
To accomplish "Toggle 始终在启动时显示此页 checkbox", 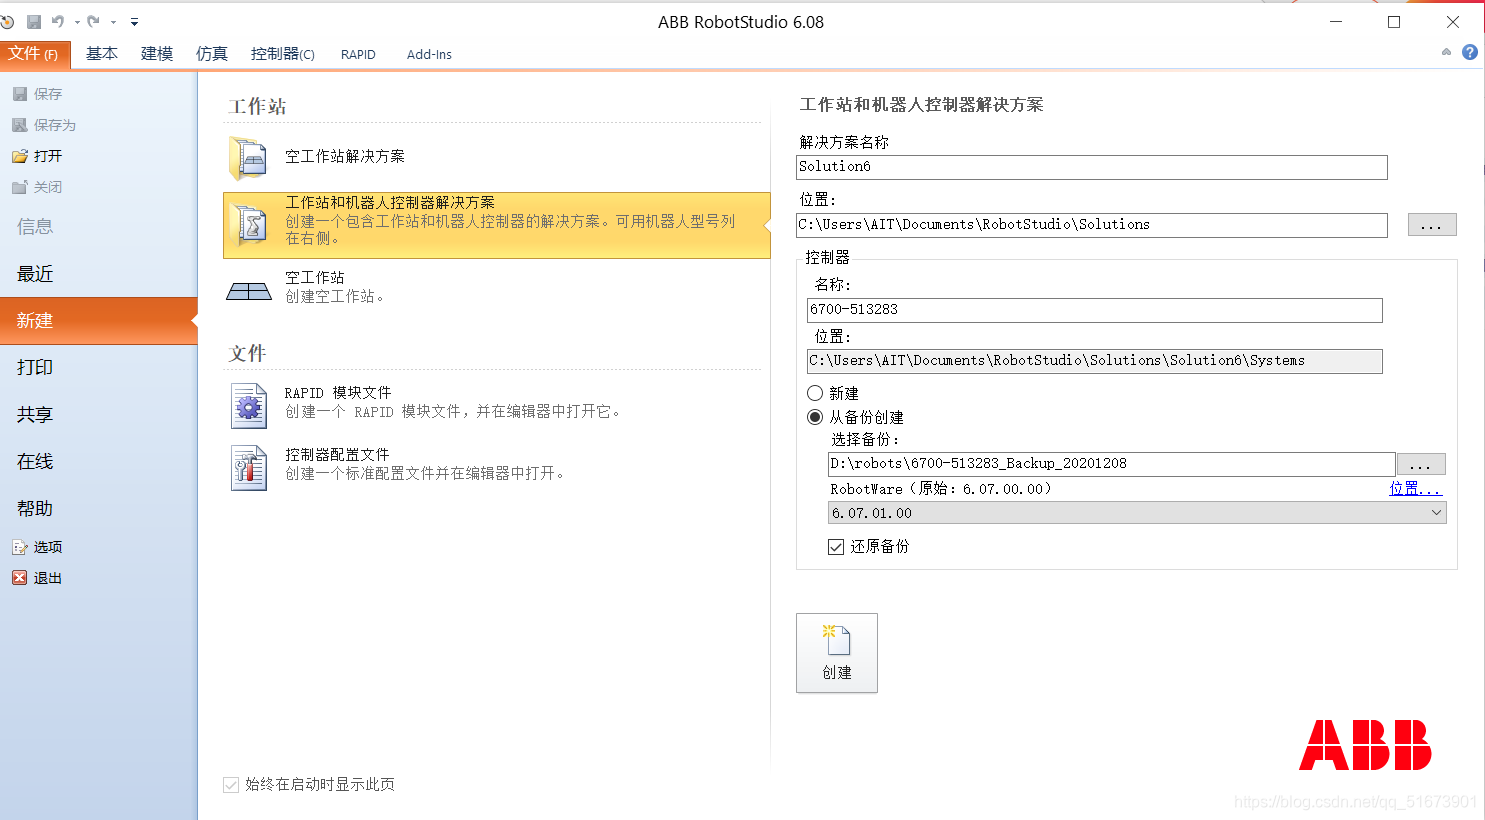I will 231,785.
